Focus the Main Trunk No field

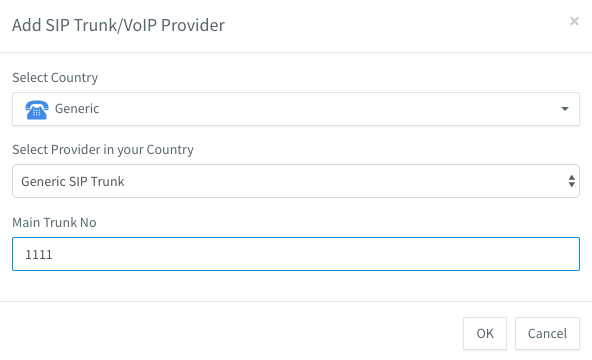point(296,254)
